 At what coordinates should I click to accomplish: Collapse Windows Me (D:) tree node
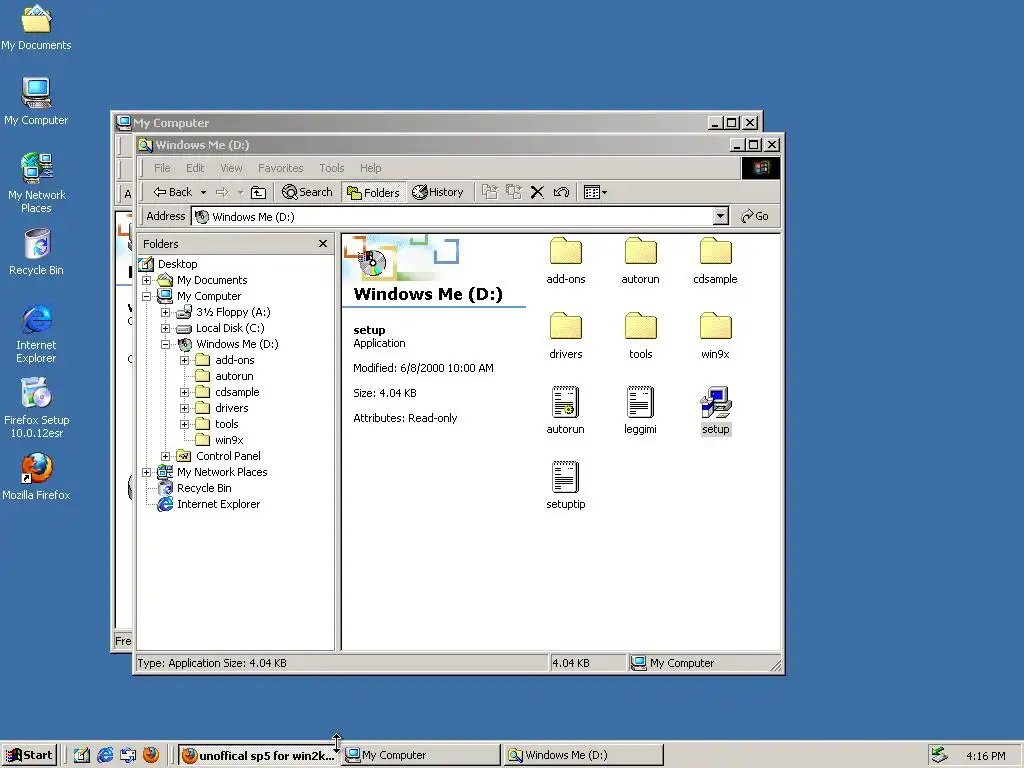[165, 344]
